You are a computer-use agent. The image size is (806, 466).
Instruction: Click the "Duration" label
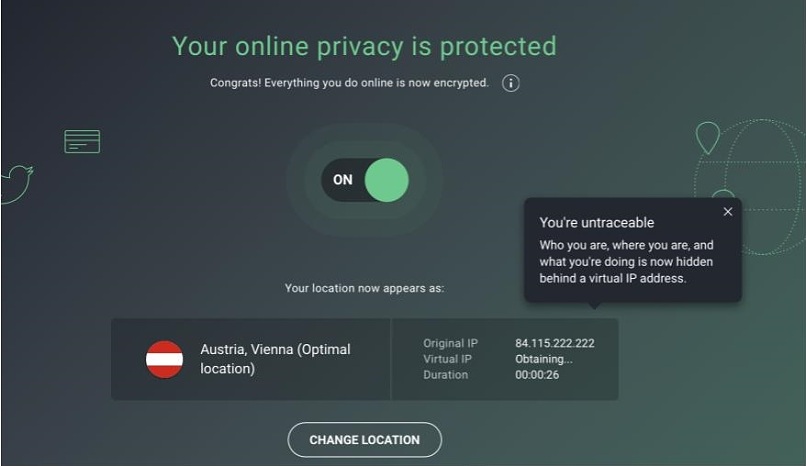(446, 375)
